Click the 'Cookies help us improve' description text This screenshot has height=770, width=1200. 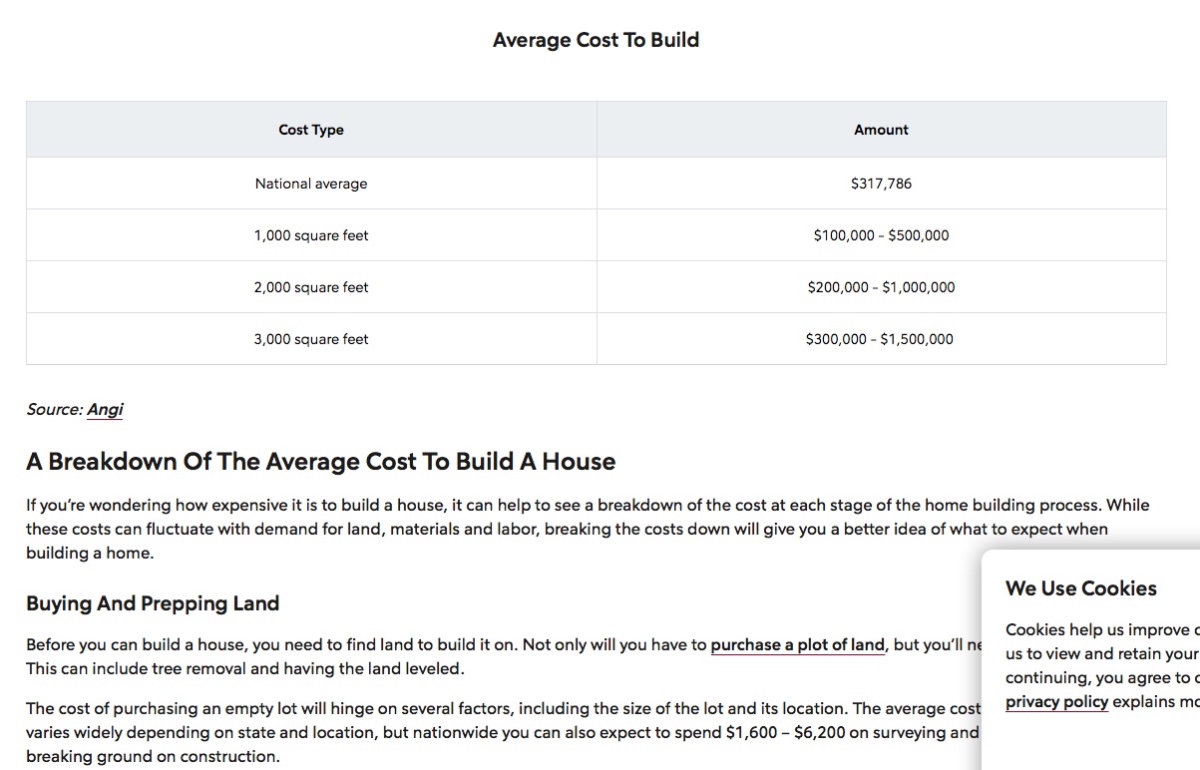pos(1100,654)
